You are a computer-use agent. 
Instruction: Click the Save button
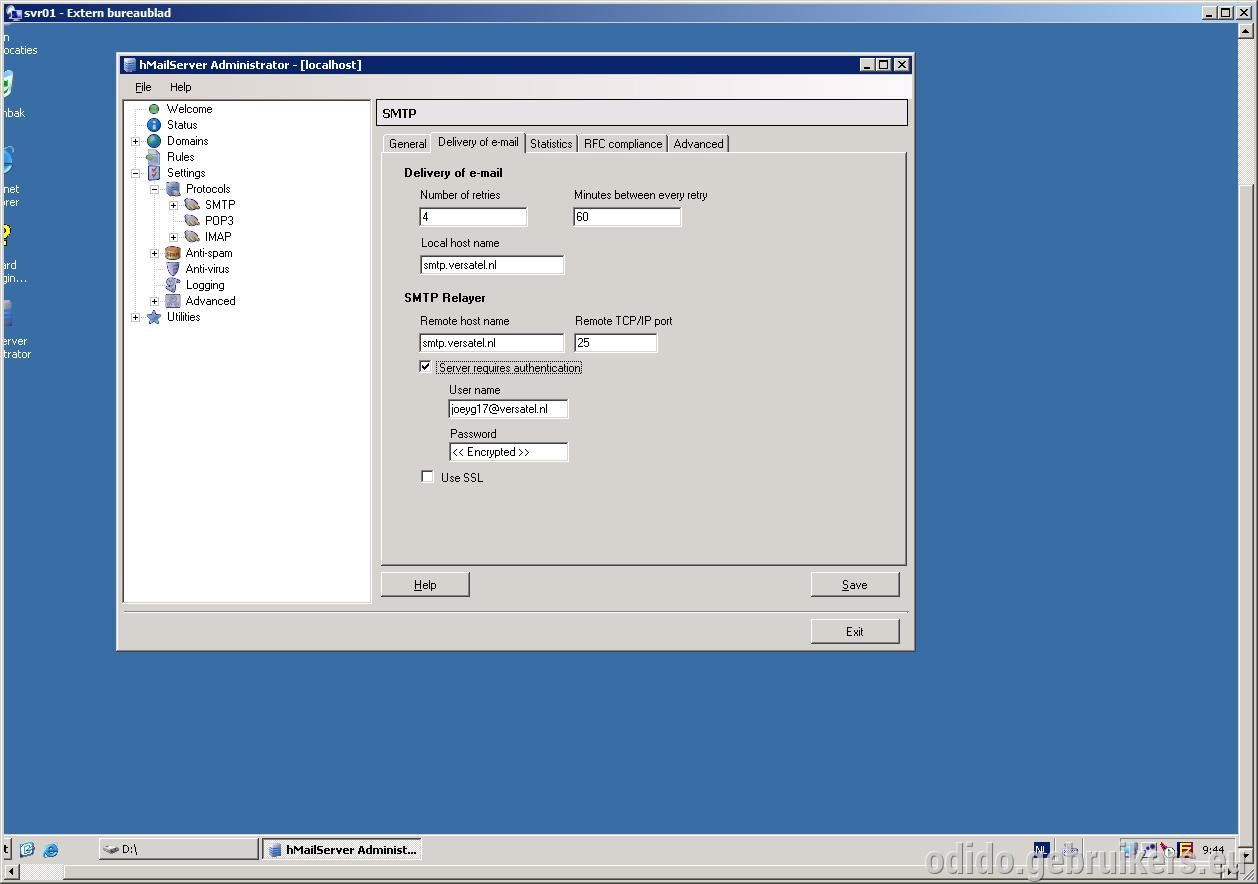coord(855,585)
